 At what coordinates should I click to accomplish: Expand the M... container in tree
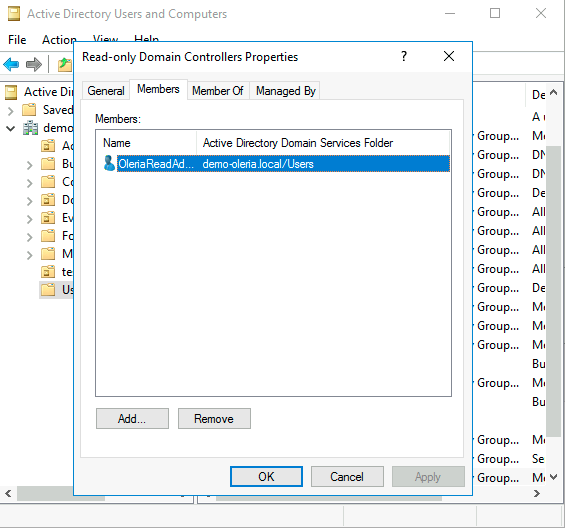point(30,255)
